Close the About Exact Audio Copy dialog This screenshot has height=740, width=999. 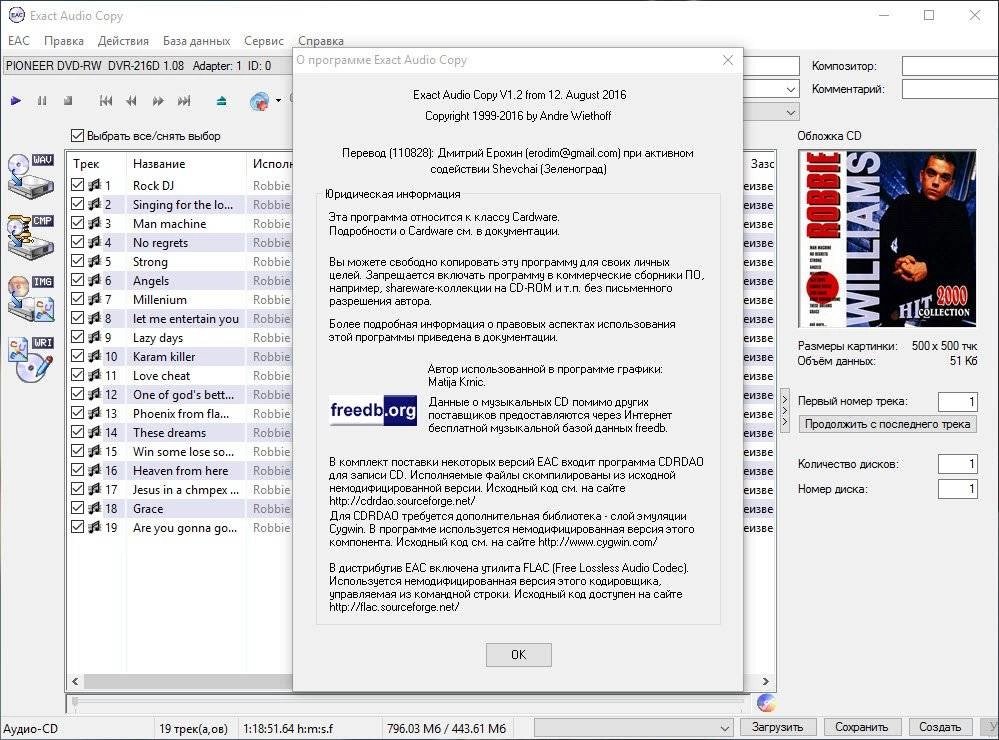[x=728, y=60]
